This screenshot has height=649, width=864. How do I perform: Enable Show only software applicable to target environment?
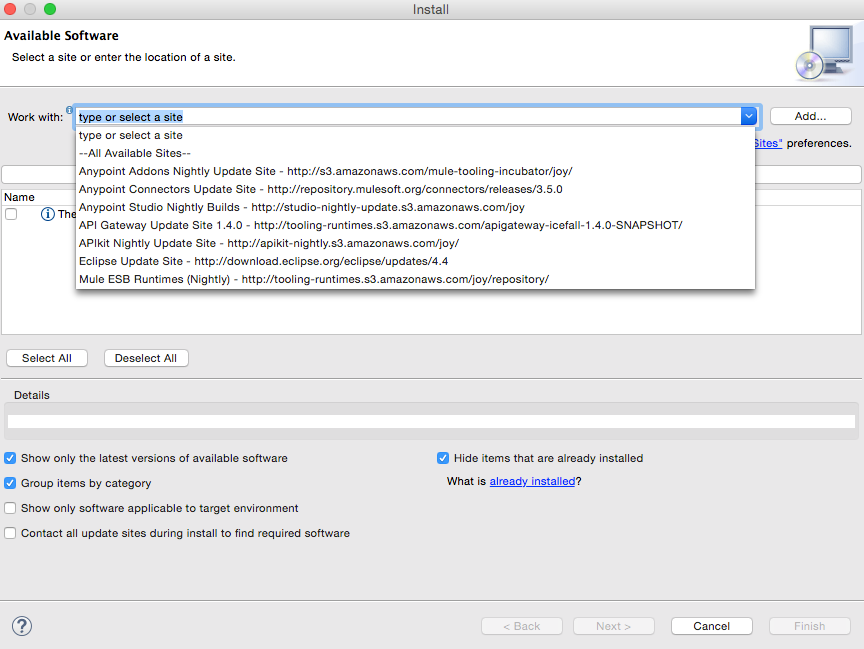[10, 508]
